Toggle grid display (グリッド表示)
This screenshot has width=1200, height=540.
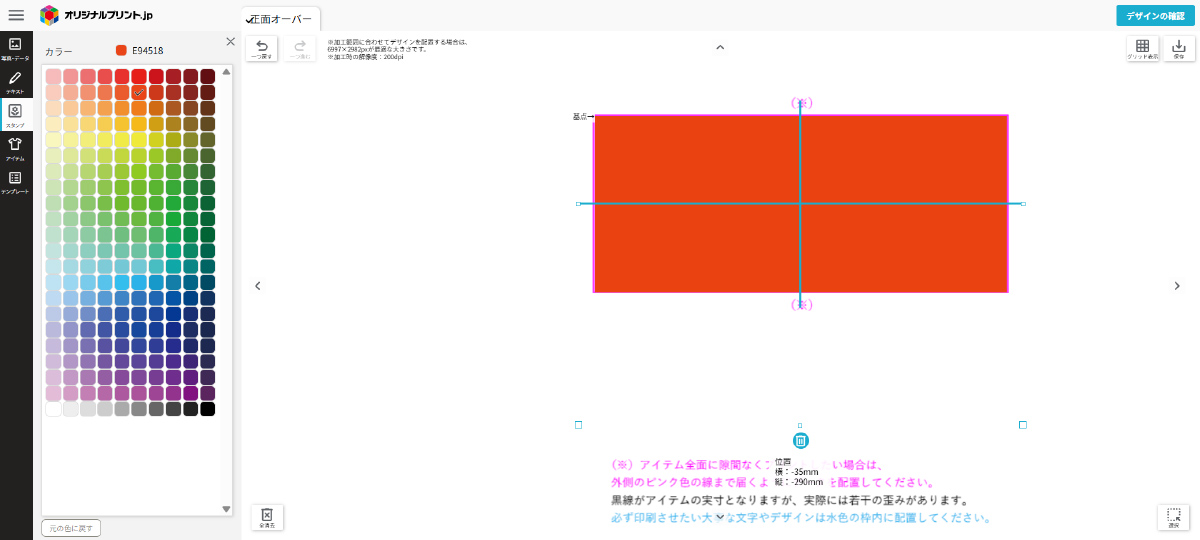tap(1142, 49)
